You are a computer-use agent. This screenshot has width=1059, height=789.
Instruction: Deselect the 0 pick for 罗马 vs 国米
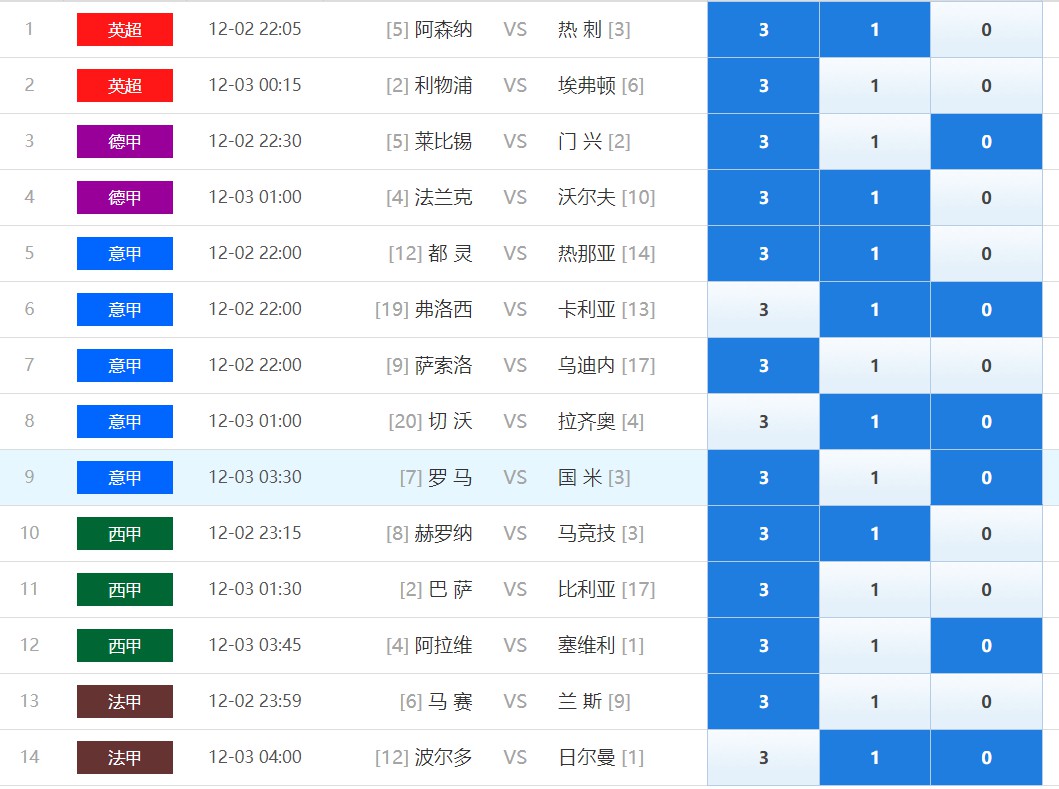(x=986, y=478)
